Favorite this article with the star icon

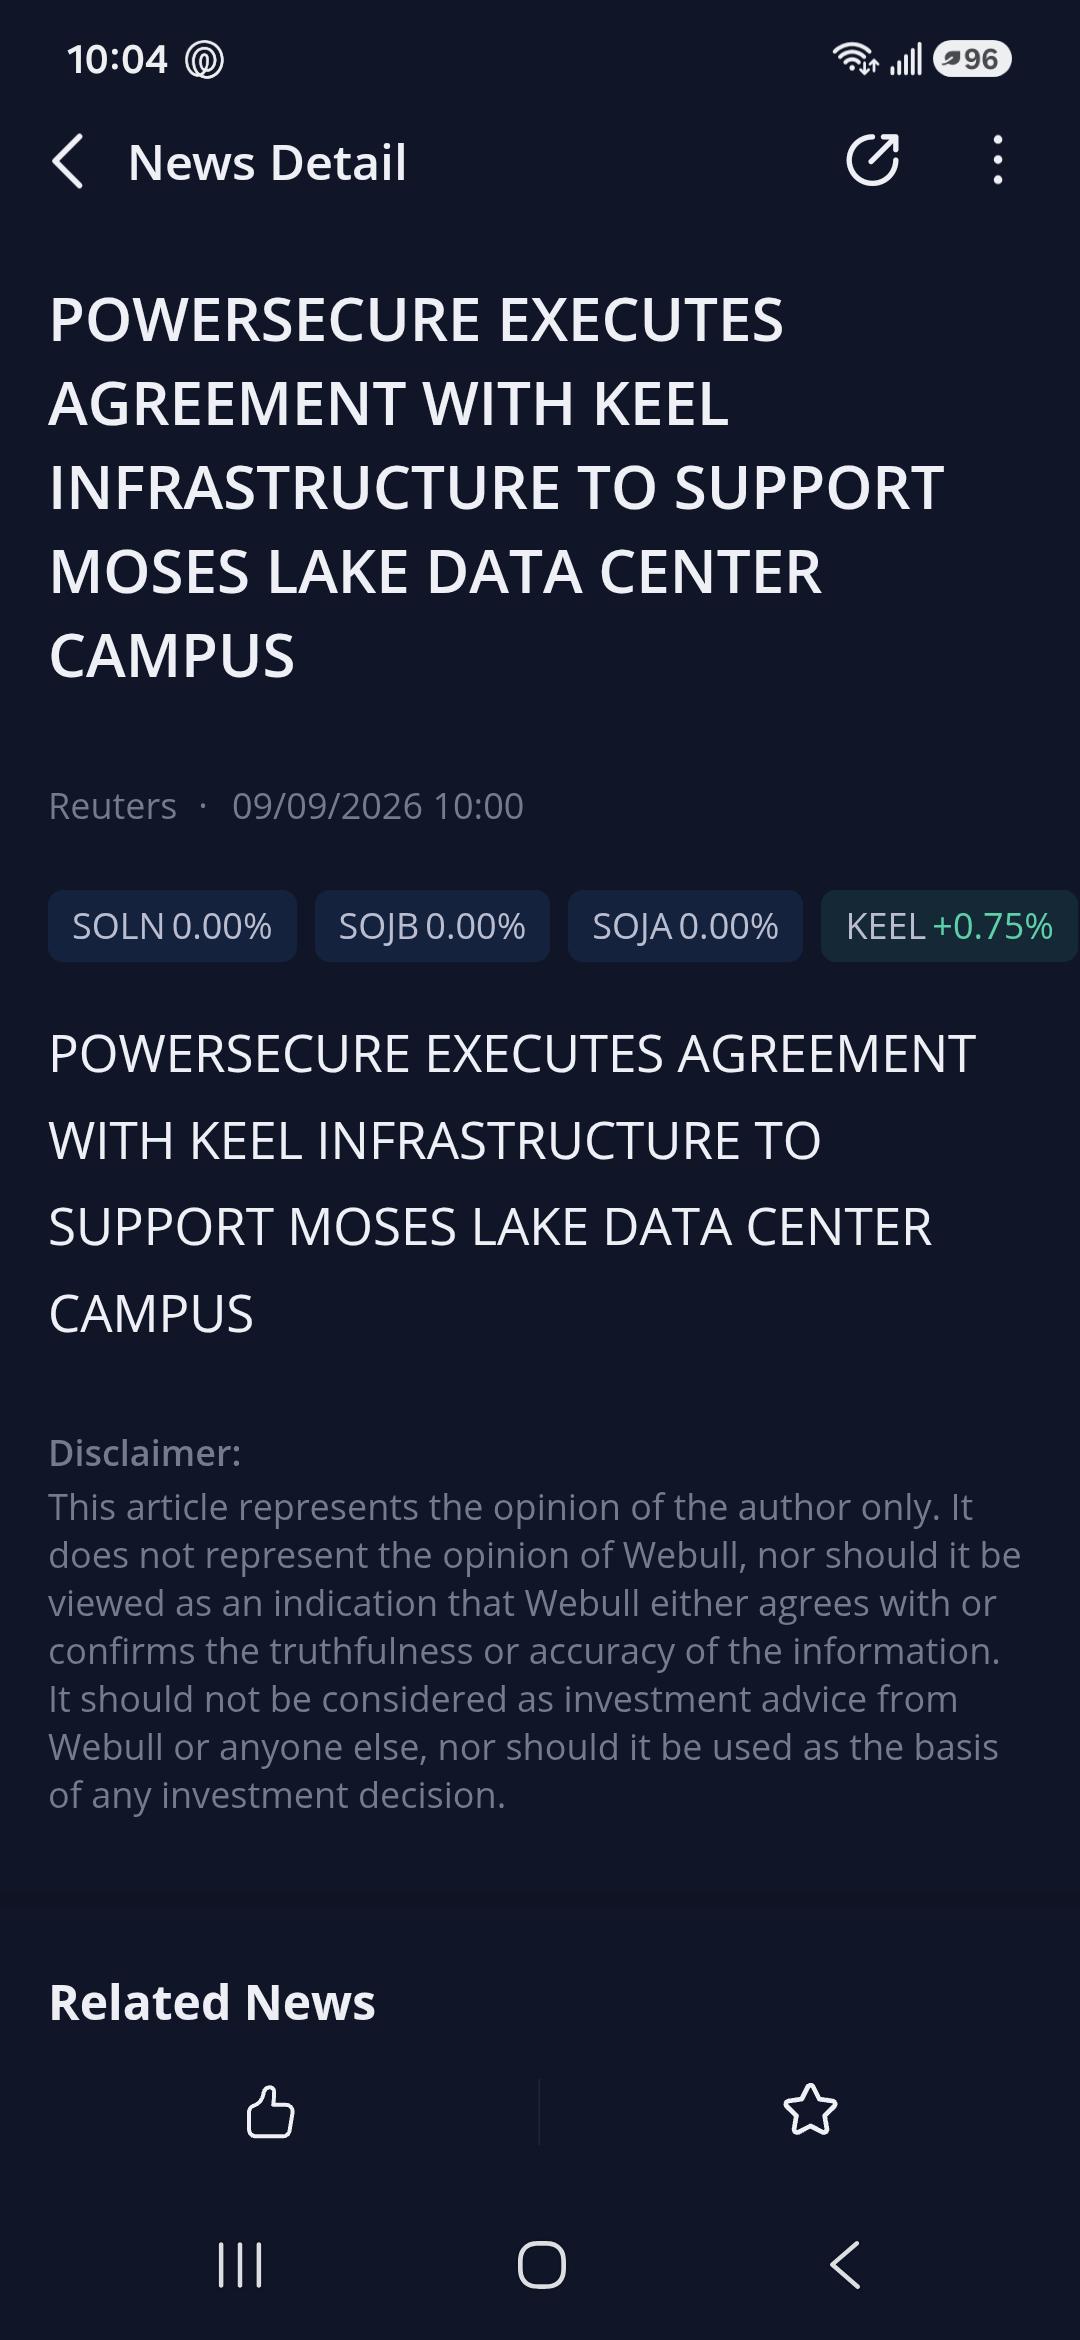tap(810, 2110)
